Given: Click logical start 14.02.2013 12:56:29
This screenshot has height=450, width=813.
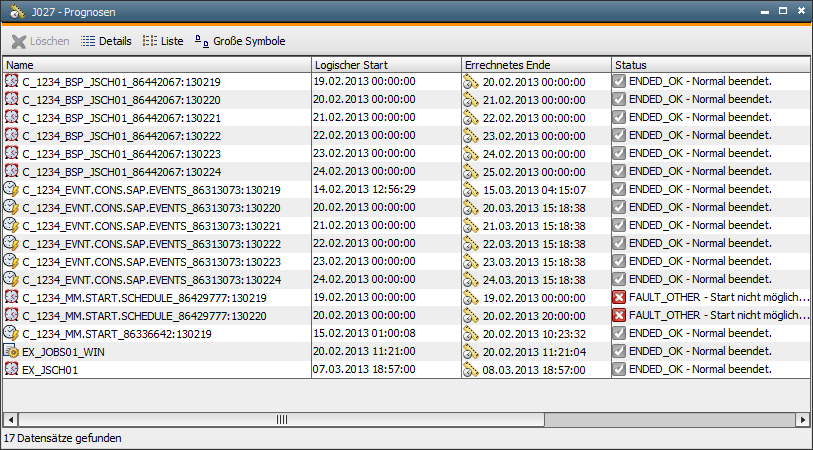Looking at the screenshot, I should click(x=364, y=189).
